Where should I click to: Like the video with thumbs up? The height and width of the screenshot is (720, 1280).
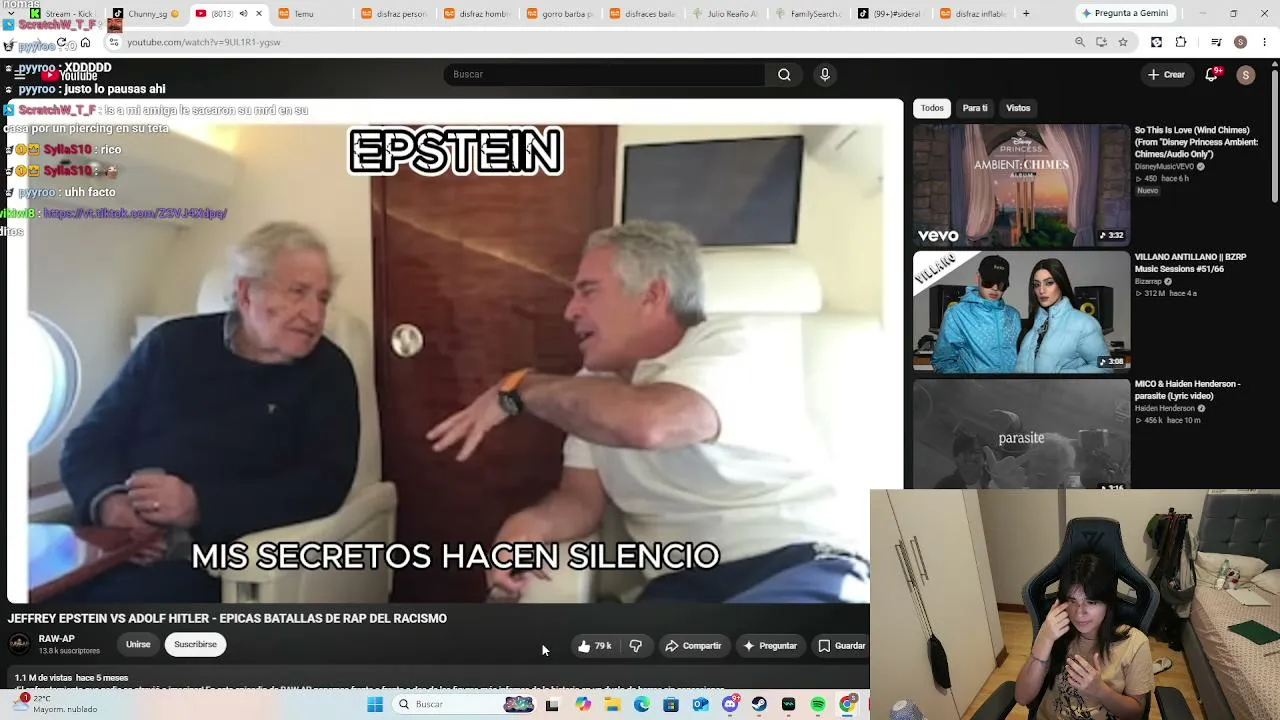point(595,646)
